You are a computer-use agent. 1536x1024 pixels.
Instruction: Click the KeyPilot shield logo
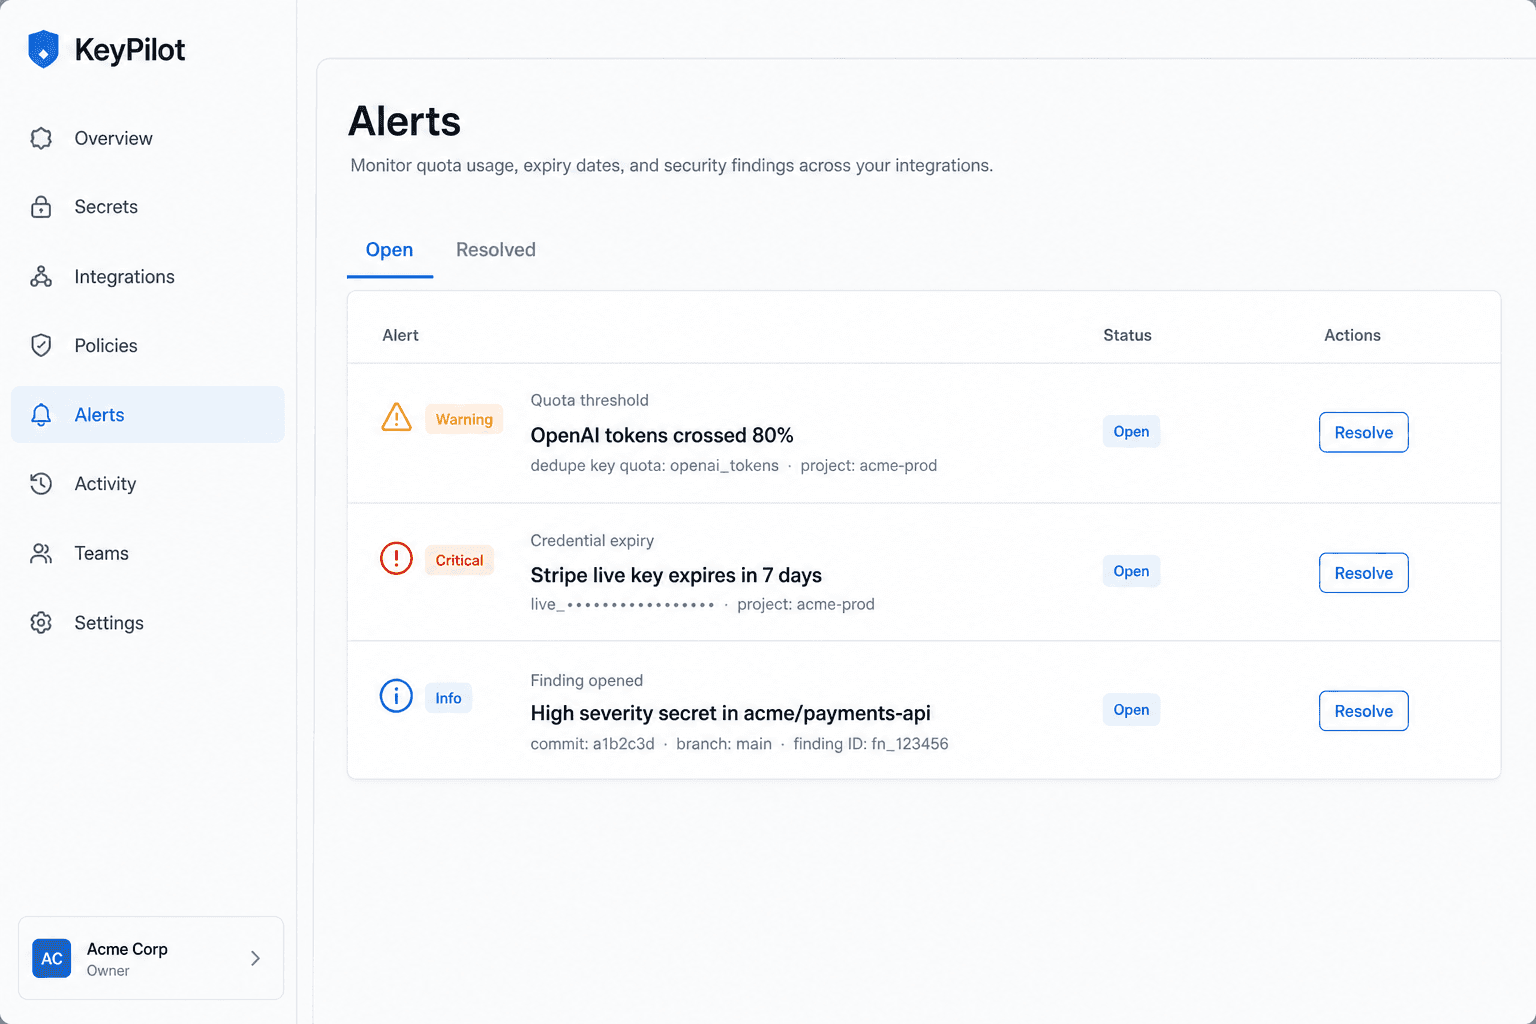coord(43,49)
